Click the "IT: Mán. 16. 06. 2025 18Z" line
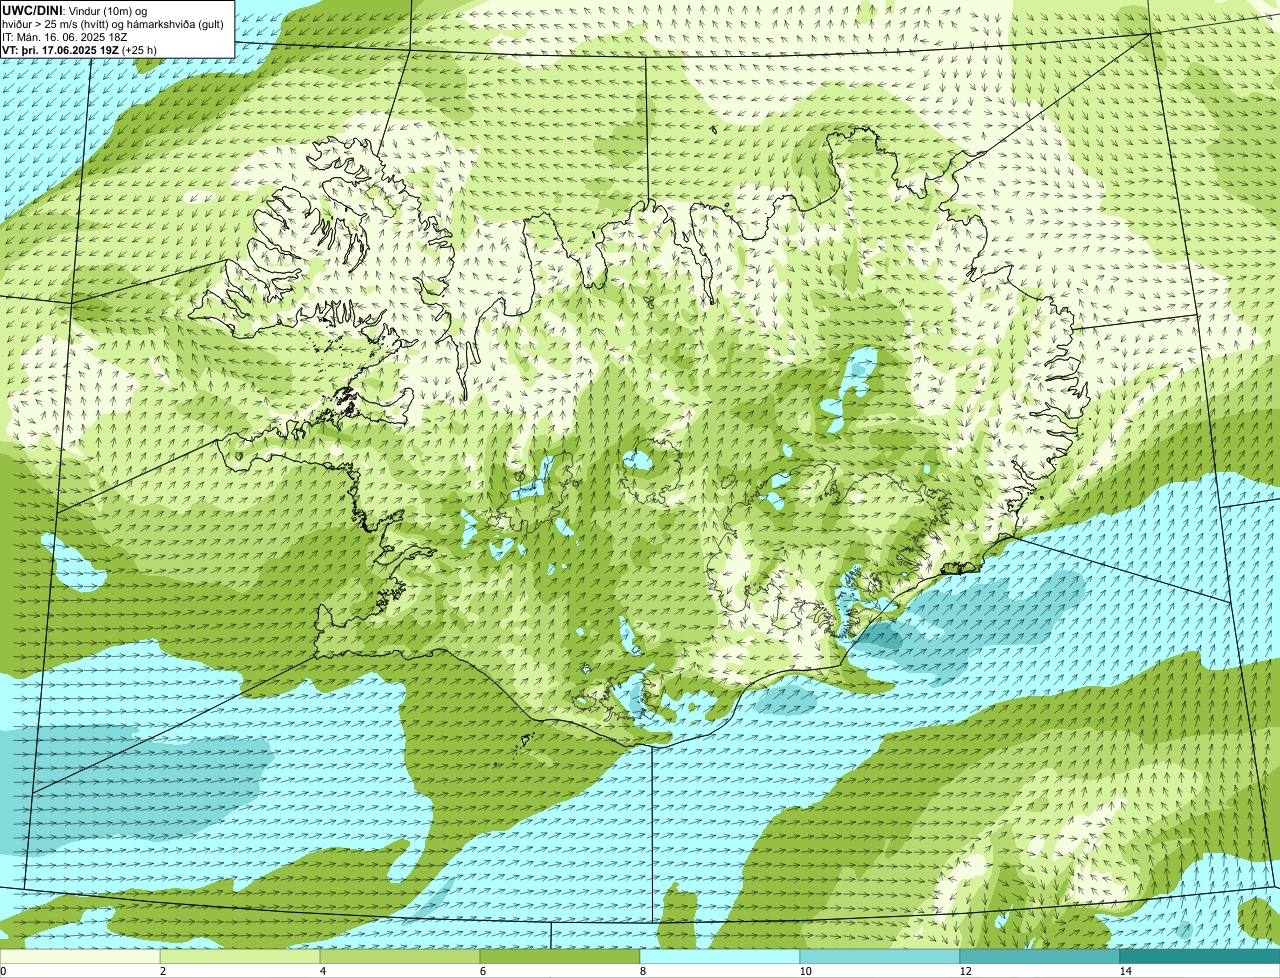 click(x=64, y=36)
